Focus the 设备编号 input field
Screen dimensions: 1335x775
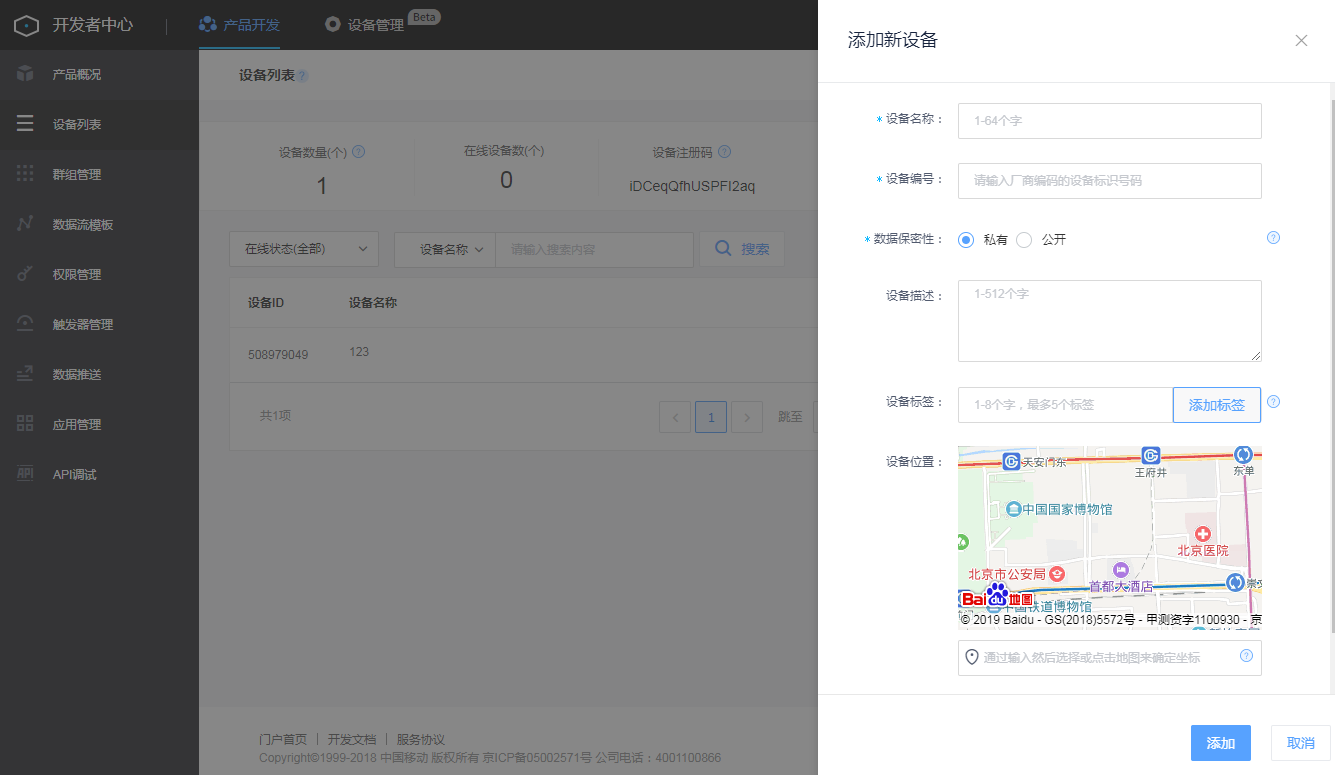[x=1110, y=181]
